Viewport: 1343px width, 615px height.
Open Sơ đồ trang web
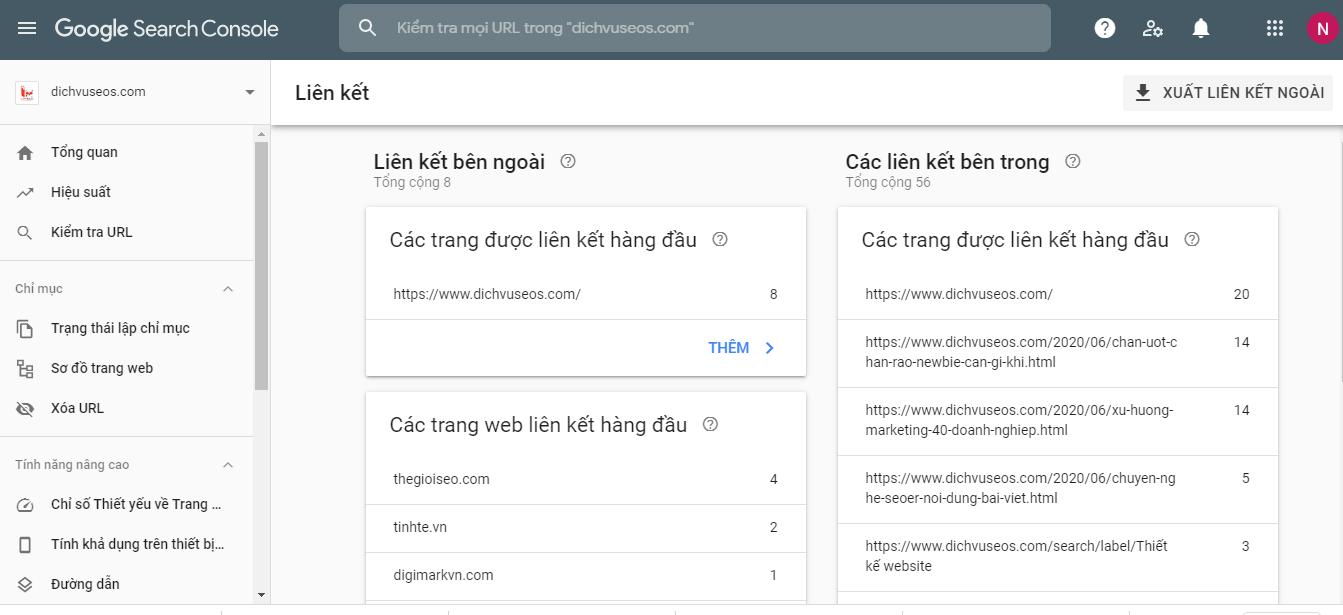tap(127, 368)
